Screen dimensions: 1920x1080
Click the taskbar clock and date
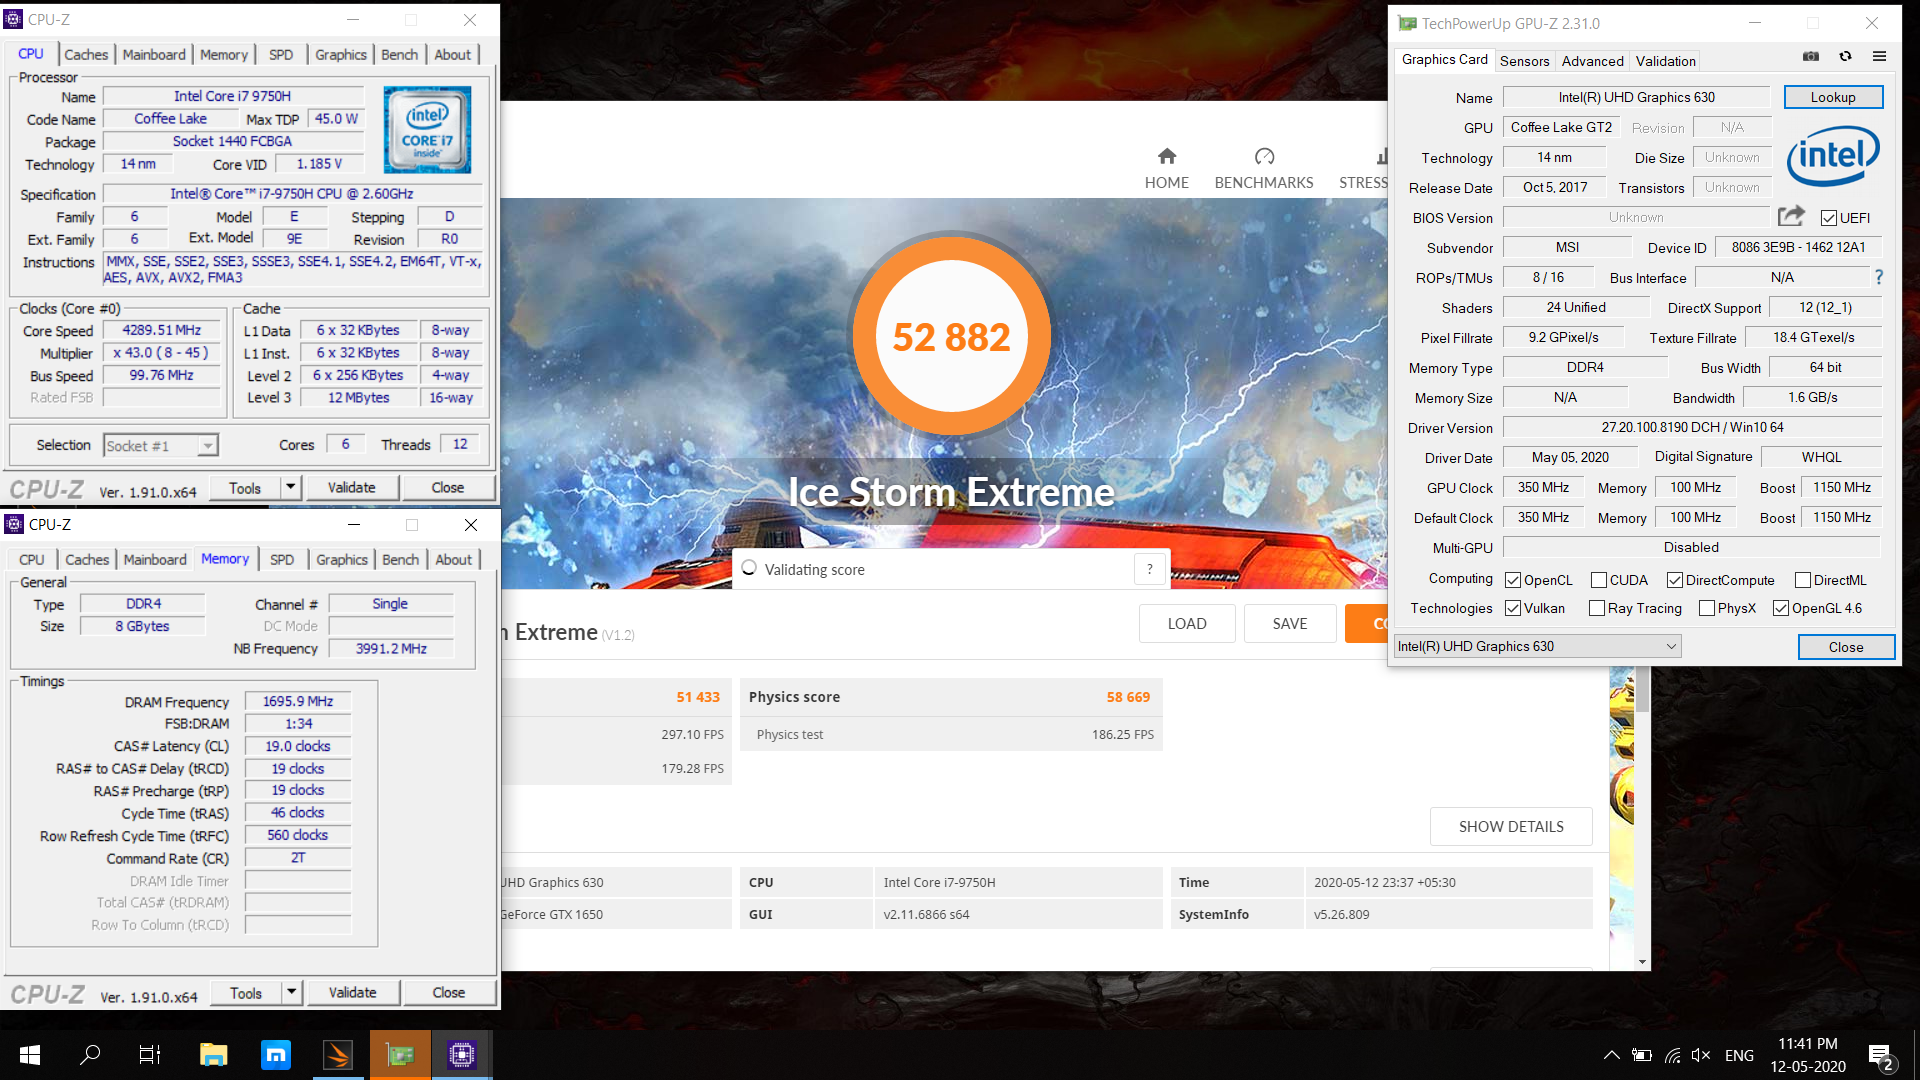(1808, 1055)
